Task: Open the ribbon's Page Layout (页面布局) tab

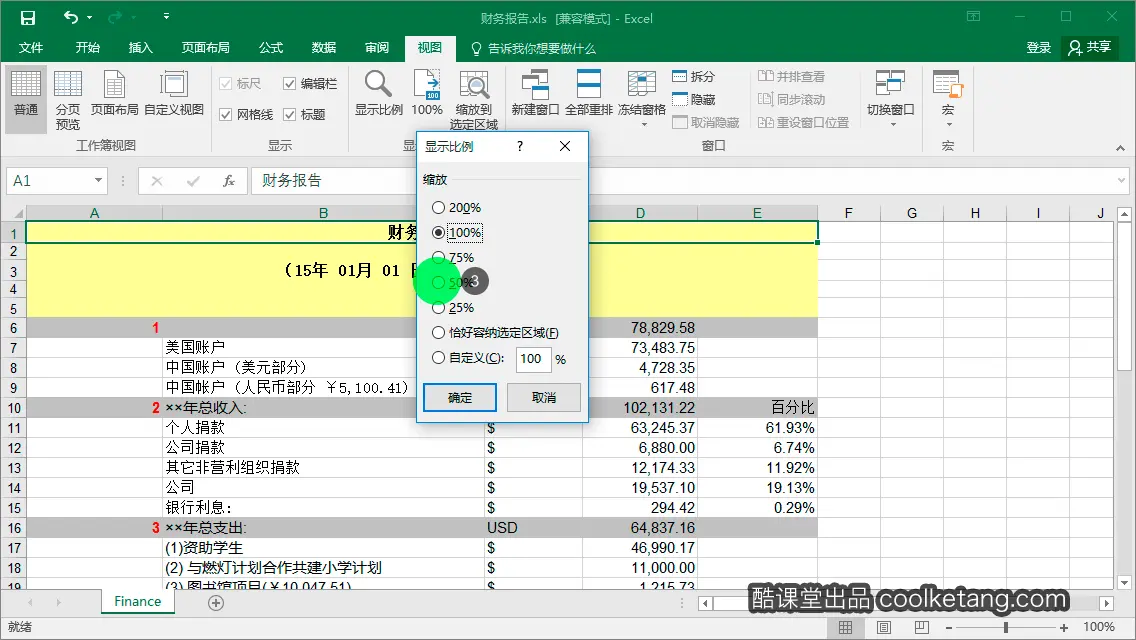Action: [x=205, y=48]
